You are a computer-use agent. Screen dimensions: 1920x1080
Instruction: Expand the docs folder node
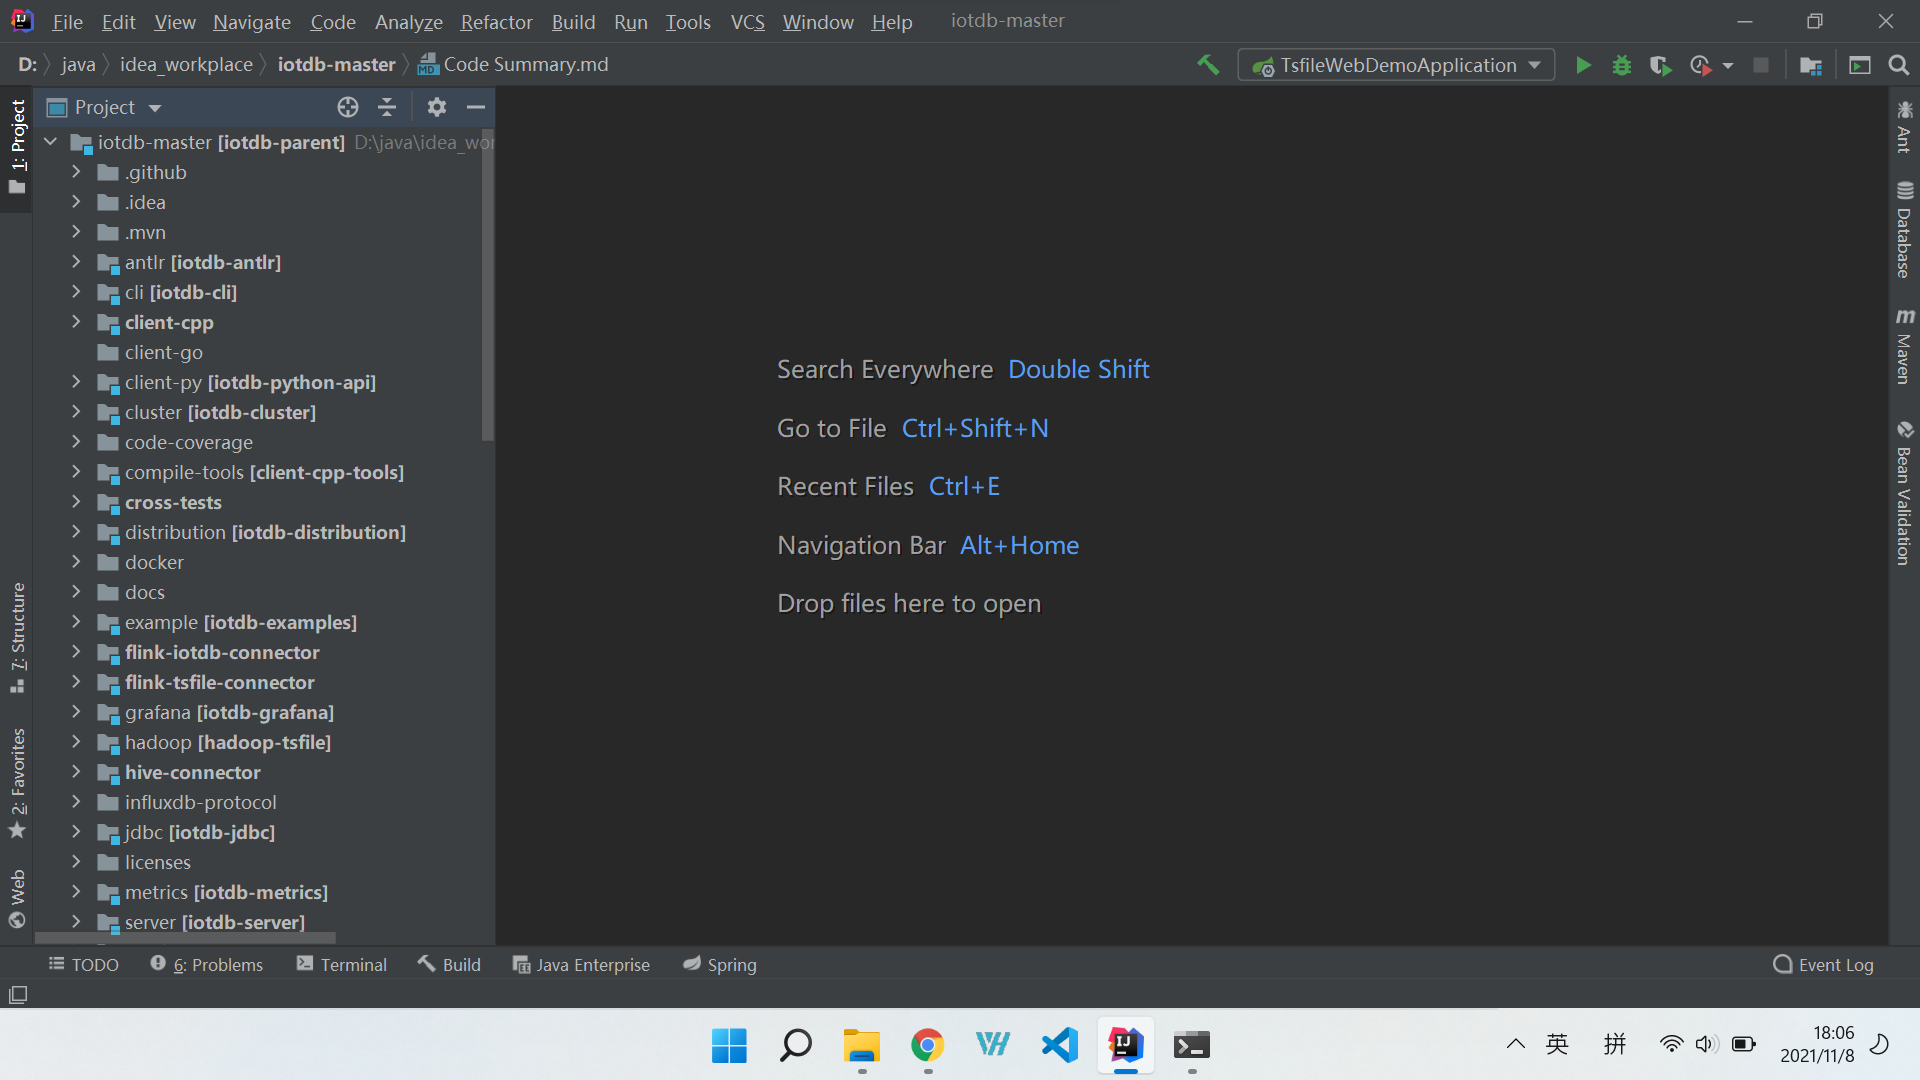pyautogui.click(x=76, y=592)
